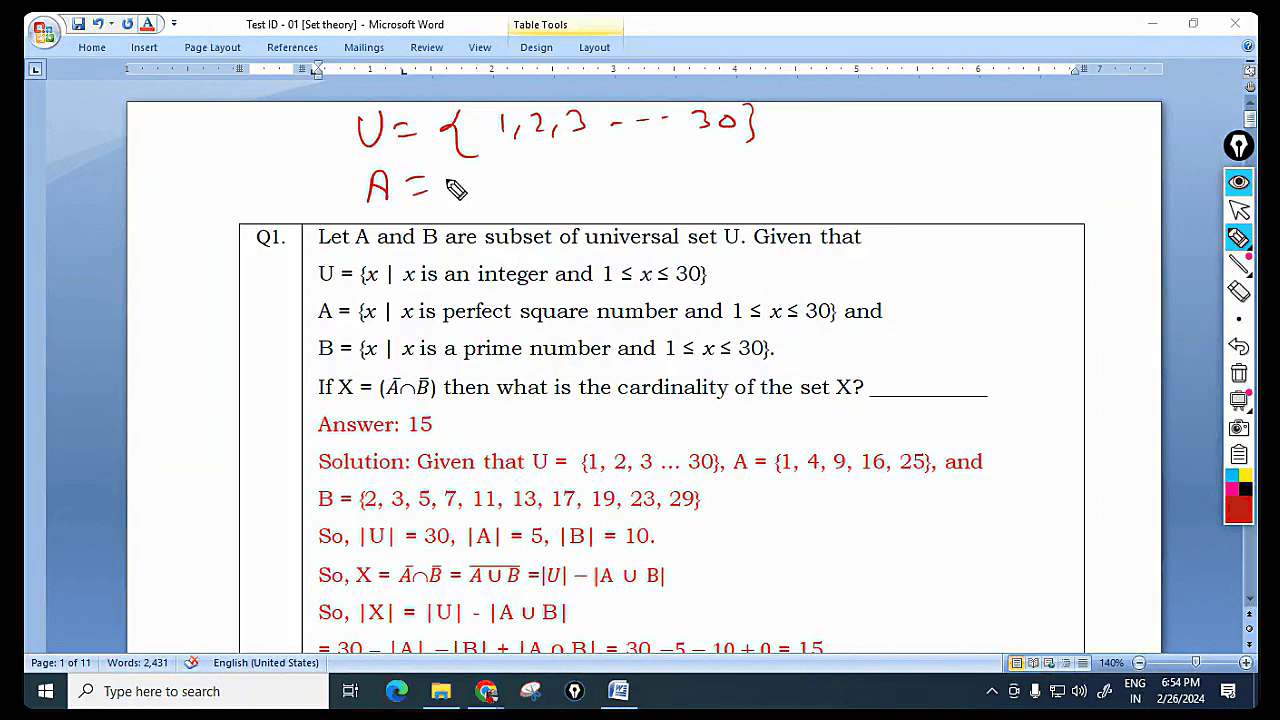Click the first line indent marker on ruler

click(x=317, y=65)
